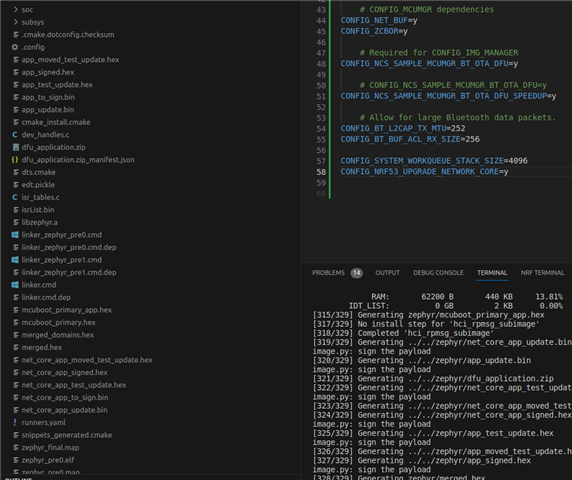The width and height of the screenshot is (572, 480).
Task: Click CONFIG_BT_L2CAP_TX_MTU=252 line
Action: pyautogui.click(x=403, y=128)
